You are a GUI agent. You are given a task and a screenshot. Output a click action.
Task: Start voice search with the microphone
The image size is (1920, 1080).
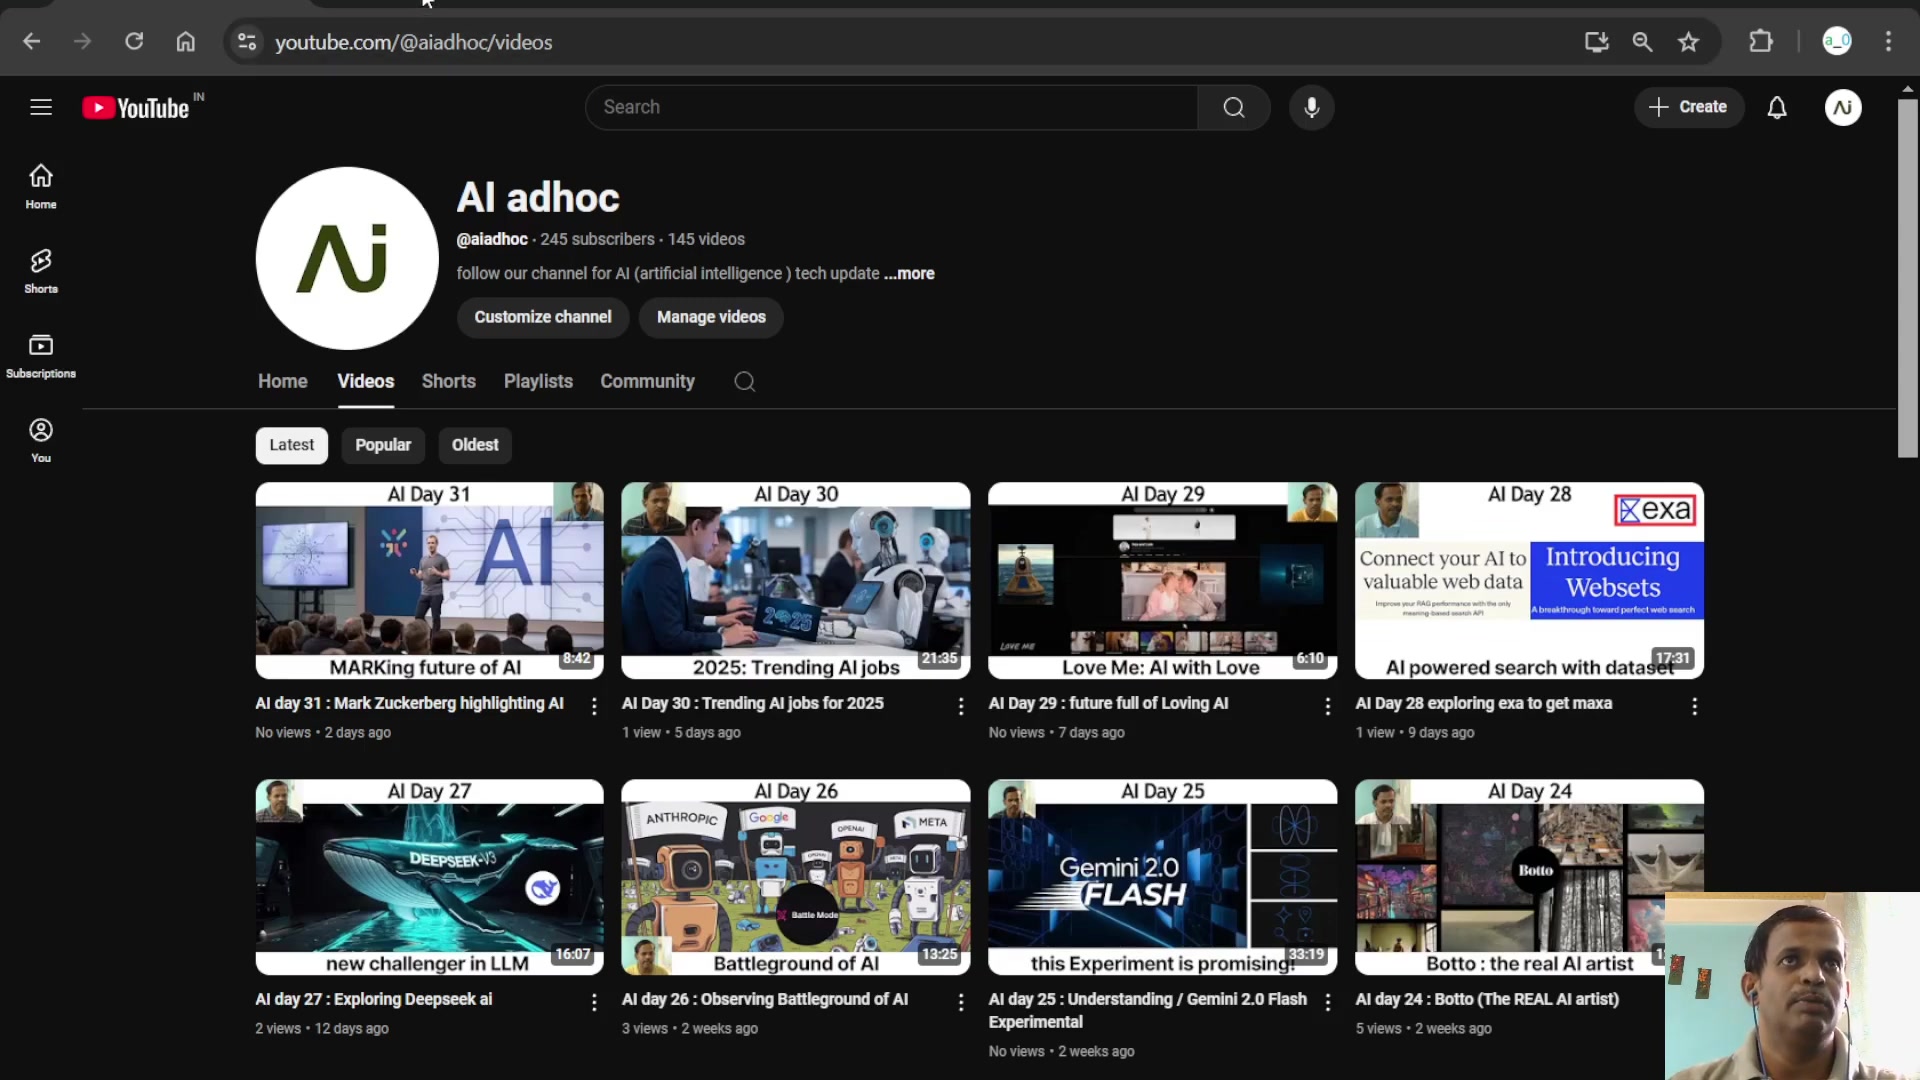[x=1312, y=107]
